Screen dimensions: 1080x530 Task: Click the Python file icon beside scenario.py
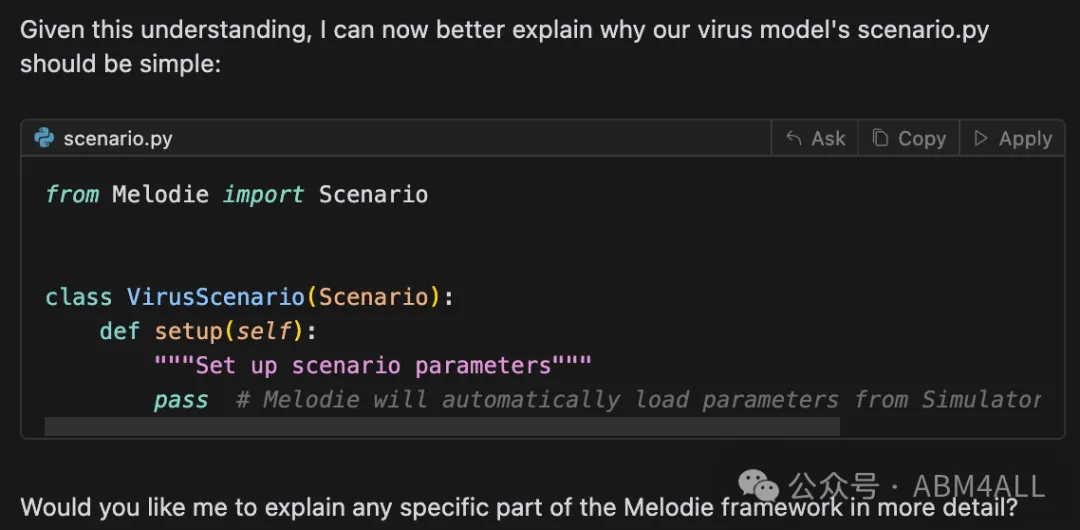[44, 139]
